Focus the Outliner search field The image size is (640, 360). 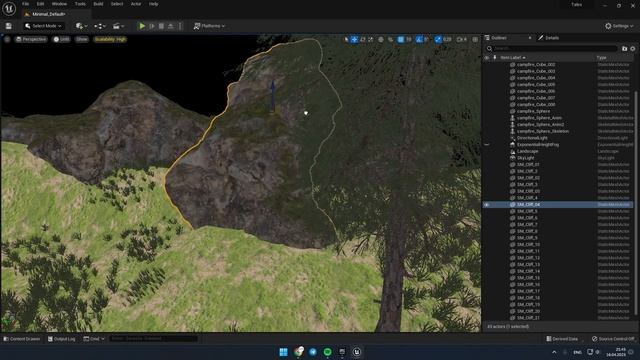tap(552, 48)
